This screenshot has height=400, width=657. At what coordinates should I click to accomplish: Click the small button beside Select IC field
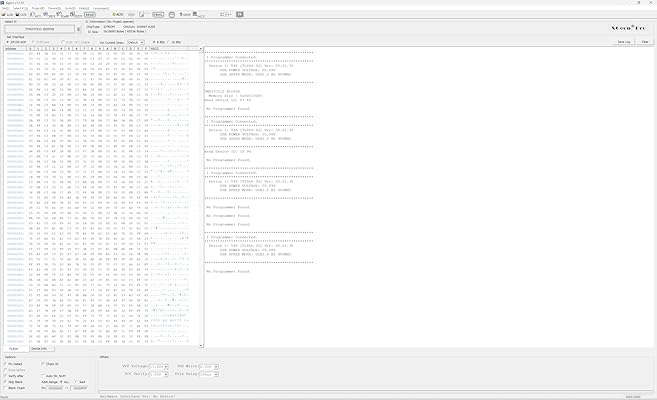pos(78,29)
